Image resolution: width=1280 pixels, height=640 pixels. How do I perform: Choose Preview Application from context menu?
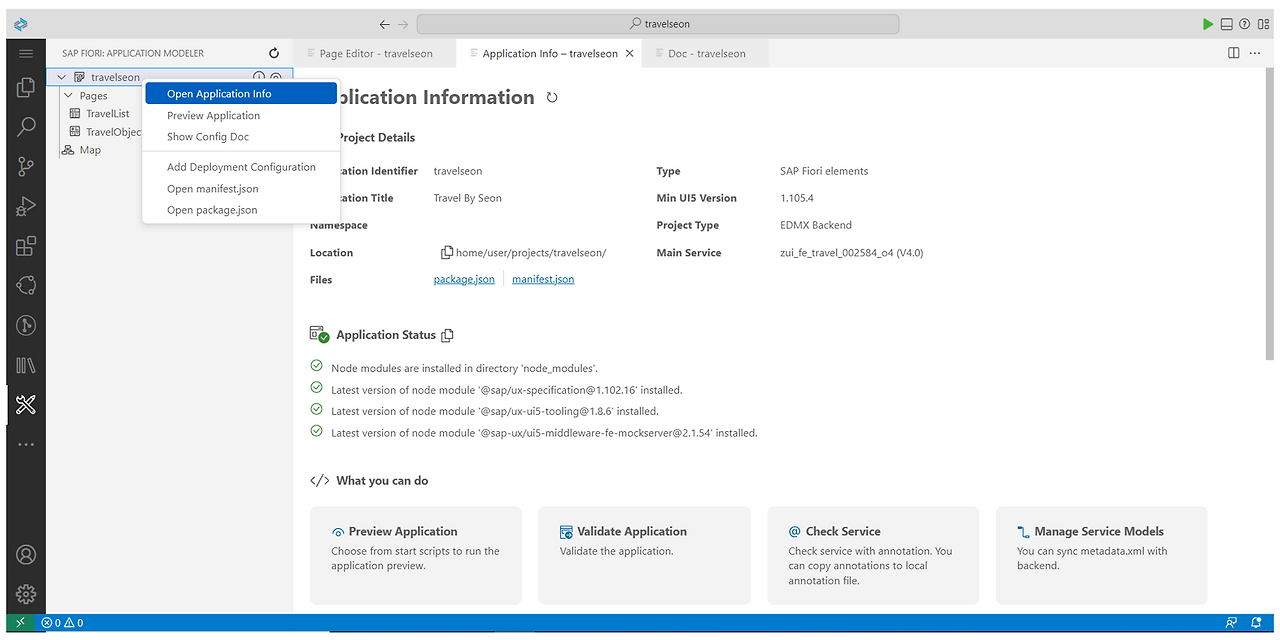coord(241,116)
